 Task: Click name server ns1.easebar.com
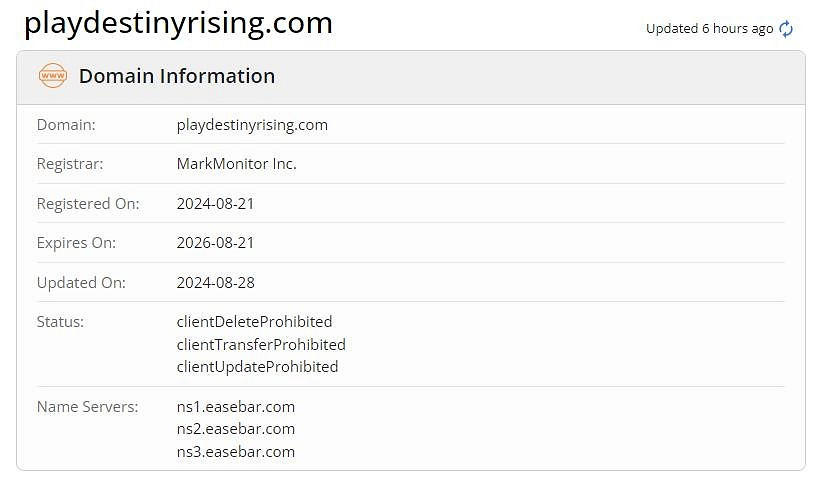tap(235, 407)
